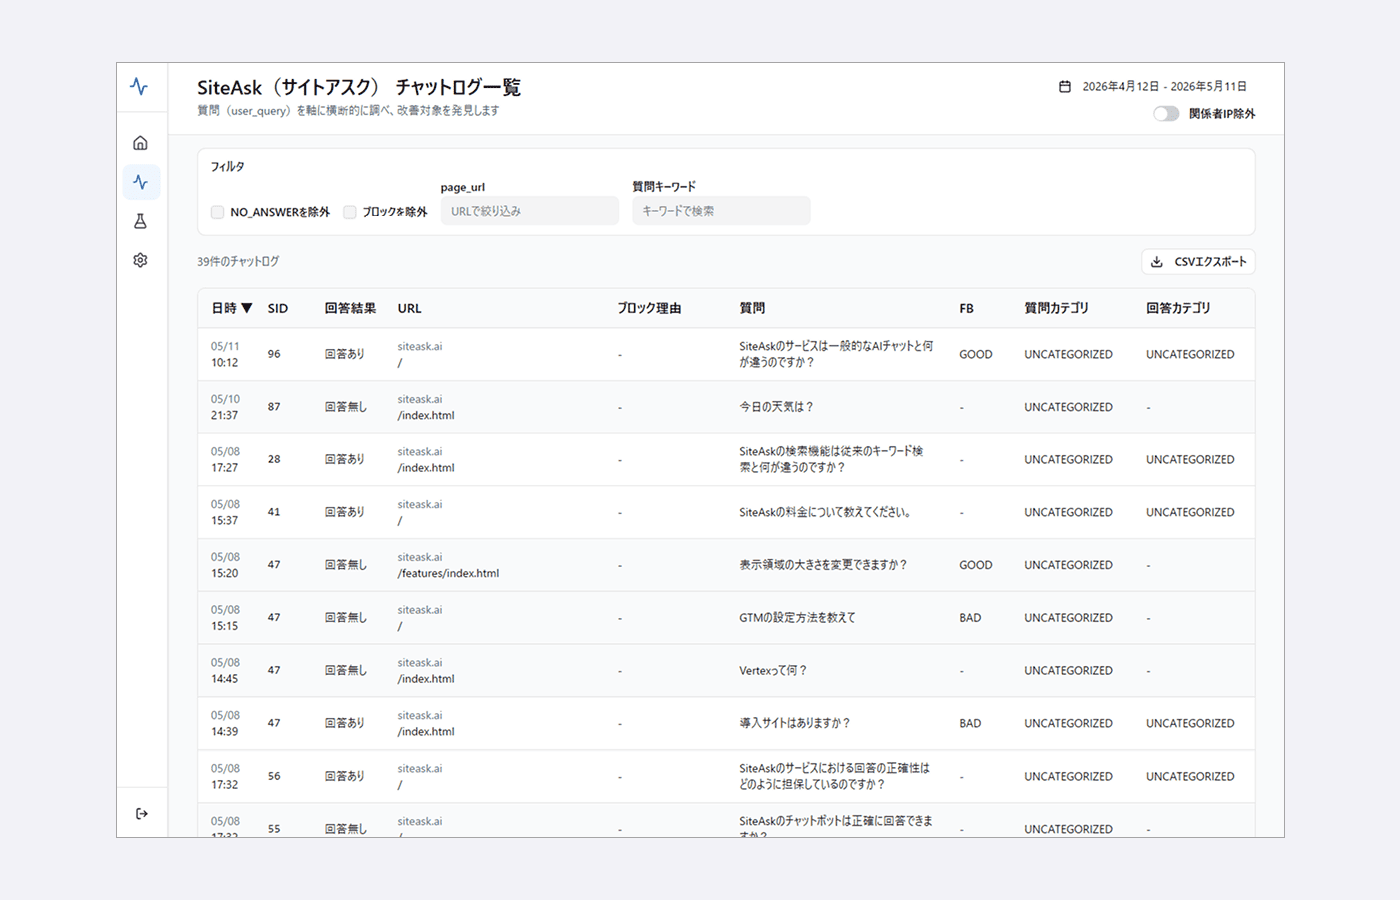1400x900 pixels.
Task: Click the ブロック理由 column header
Action: [649, 308]
